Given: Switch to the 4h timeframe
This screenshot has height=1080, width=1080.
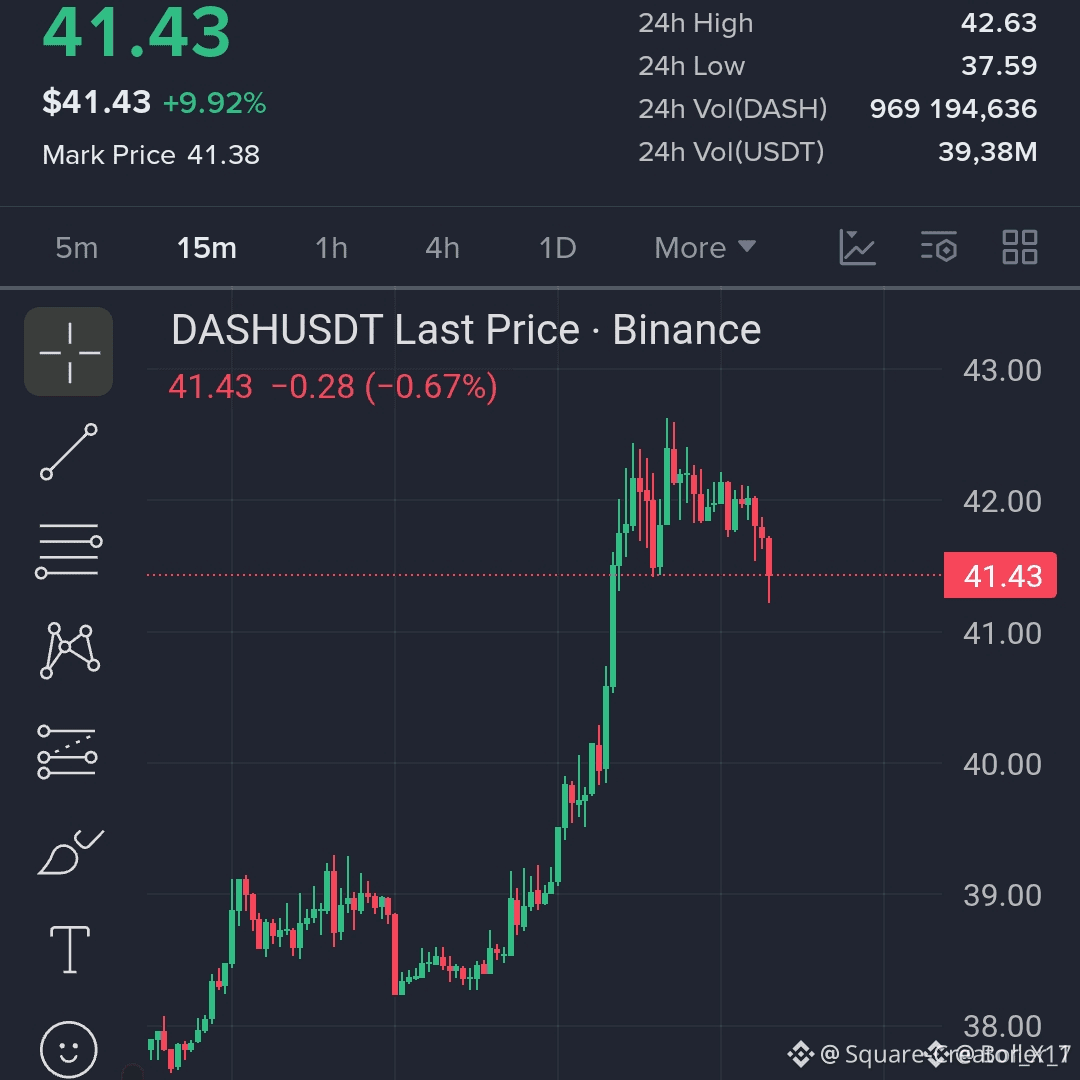Looking at the screenshot, I should pyautogui.click(x=442, y=248).
